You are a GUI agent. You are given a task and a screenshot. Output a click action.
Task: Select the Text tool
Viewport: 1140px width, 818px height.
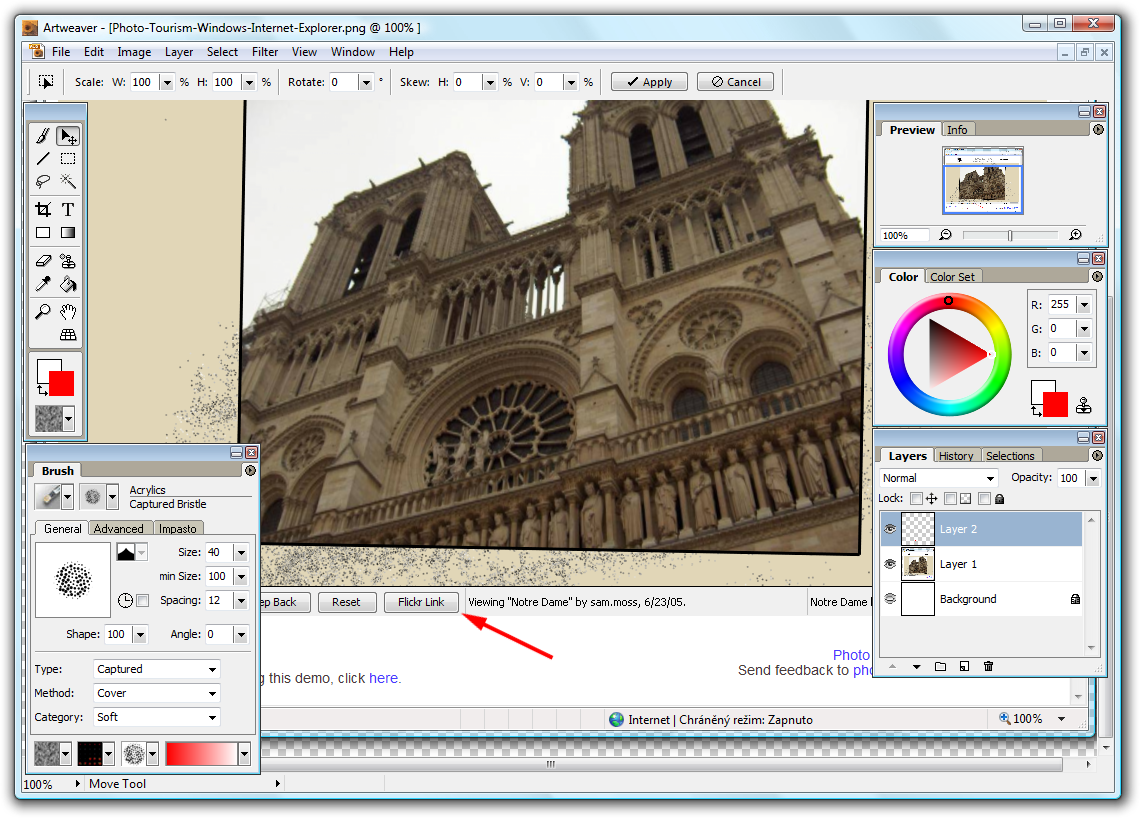coord(68,209)
